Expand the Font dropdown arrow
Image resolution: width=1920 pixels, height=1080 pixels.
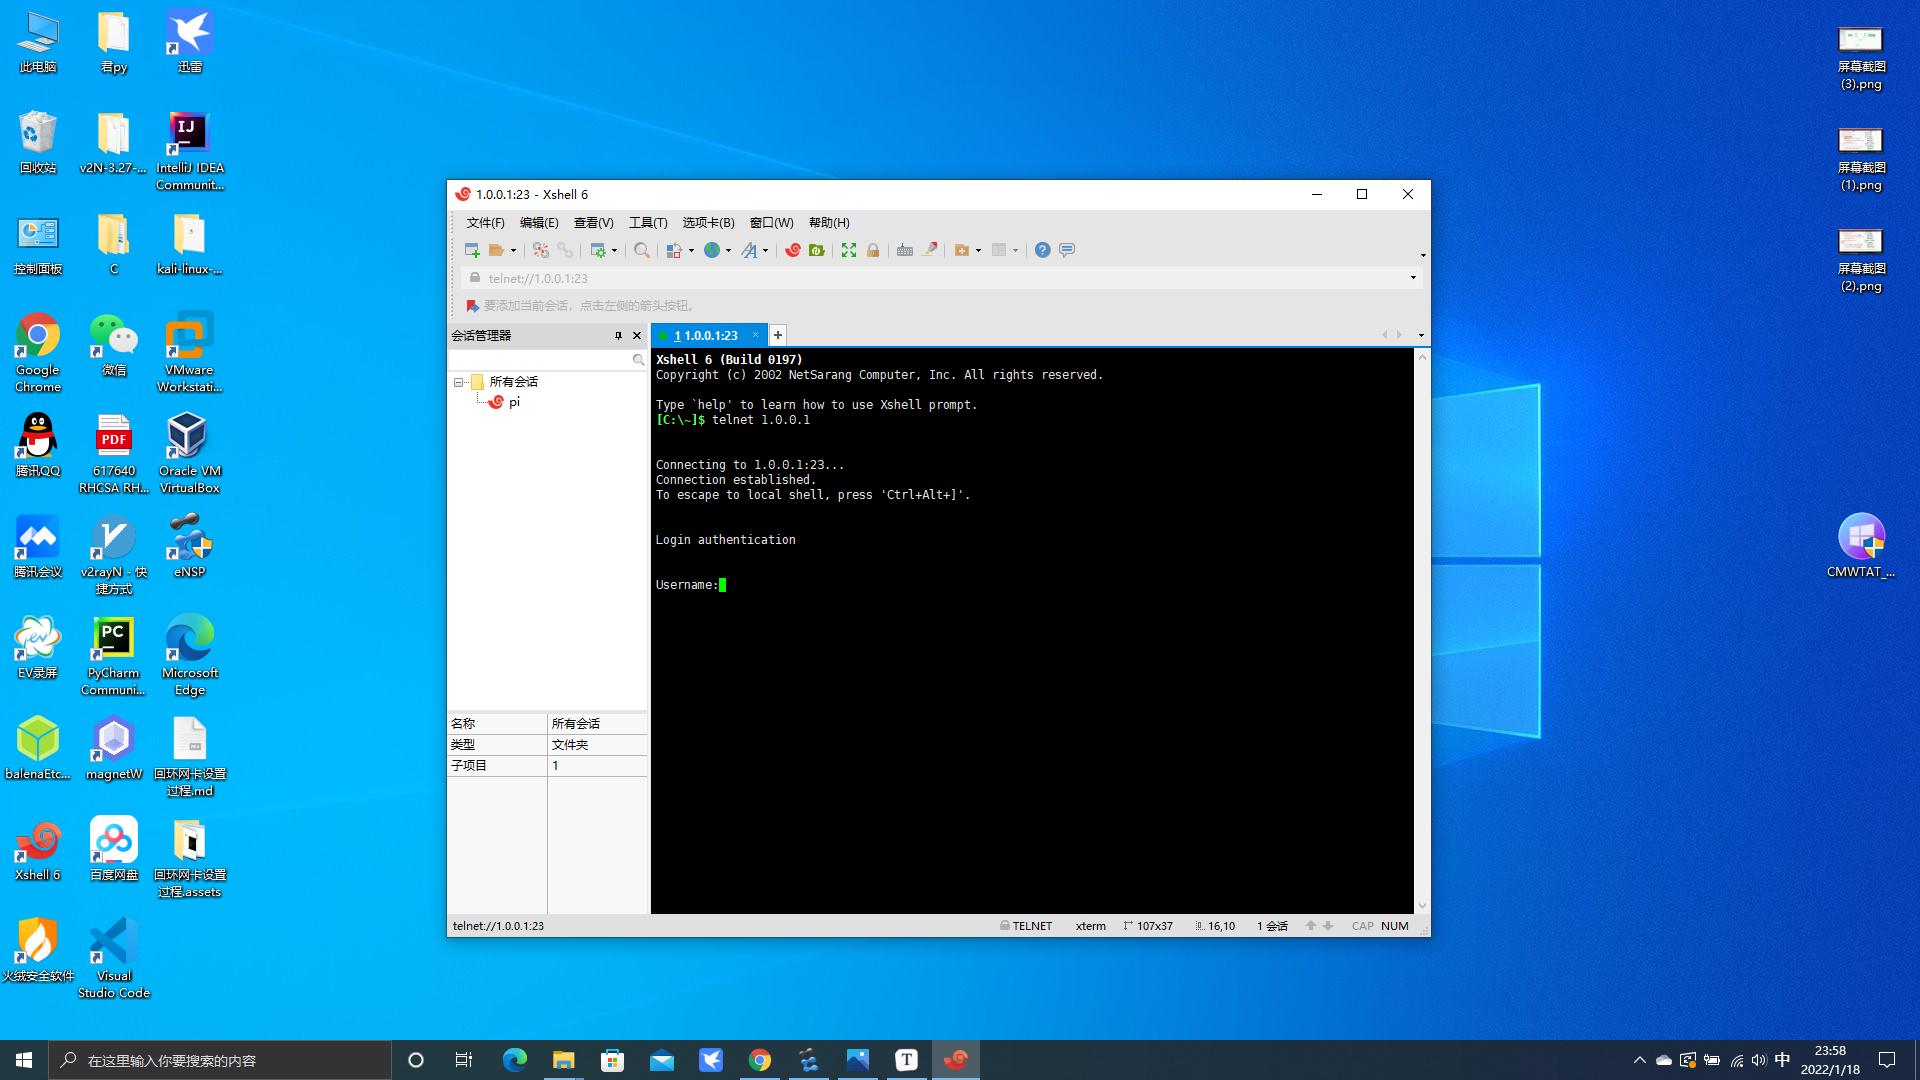(766, 251)
